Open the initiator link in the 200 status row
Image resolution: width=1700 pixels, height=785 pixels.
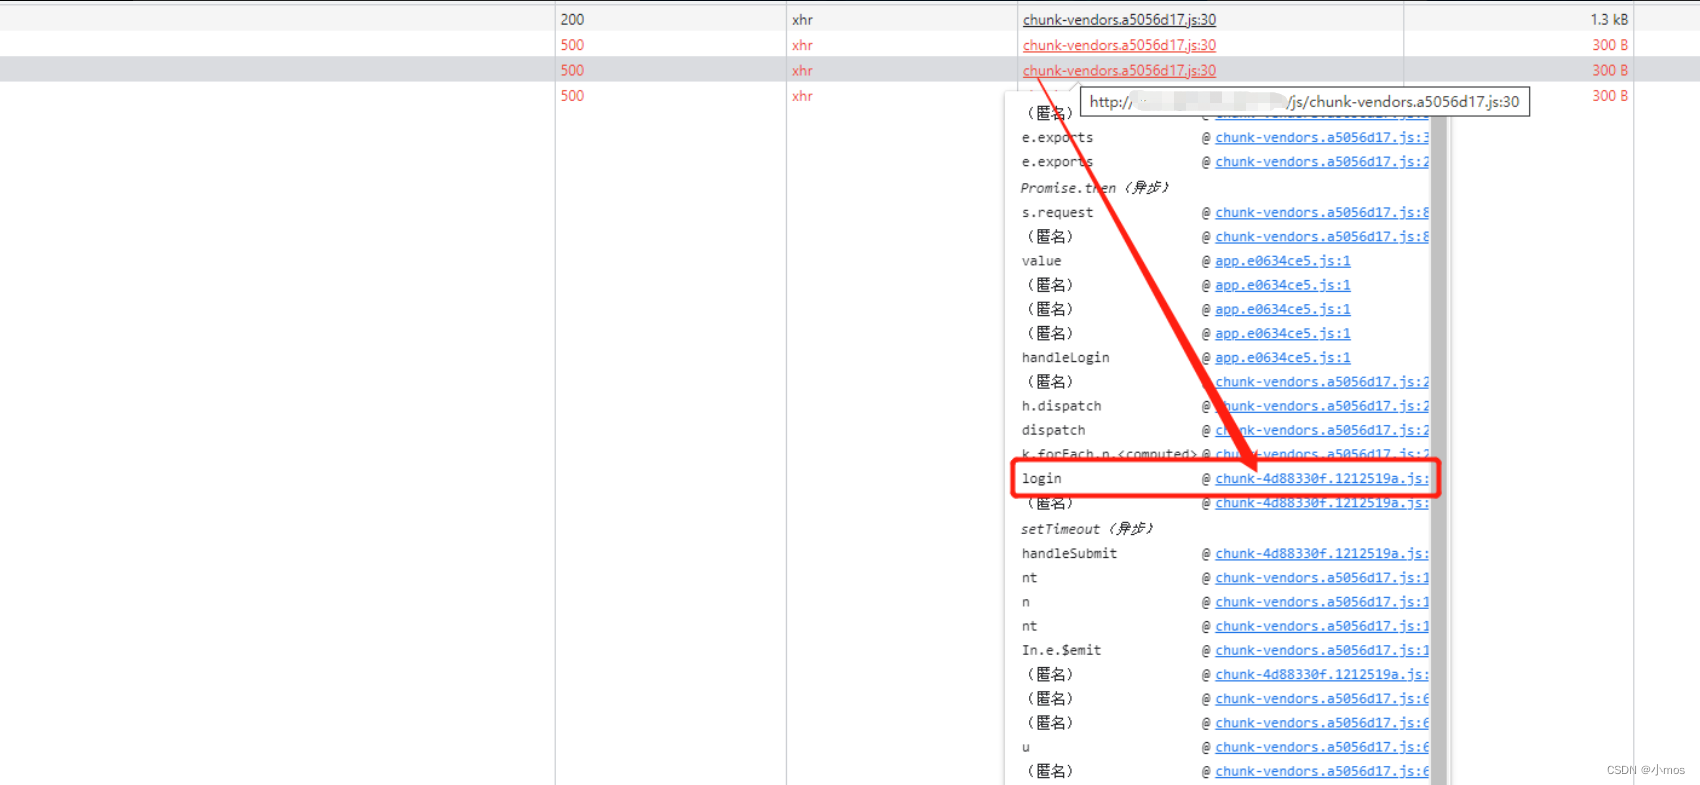coord(1119,20)
